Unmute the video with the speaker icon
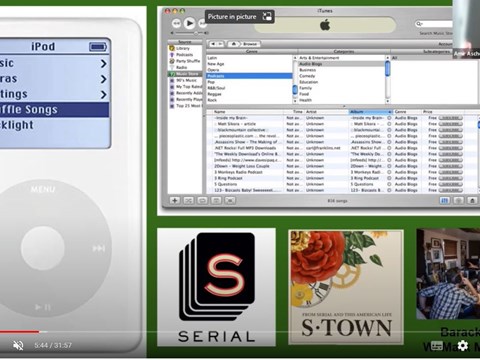 pyautogui.click(x=18, y=345)
